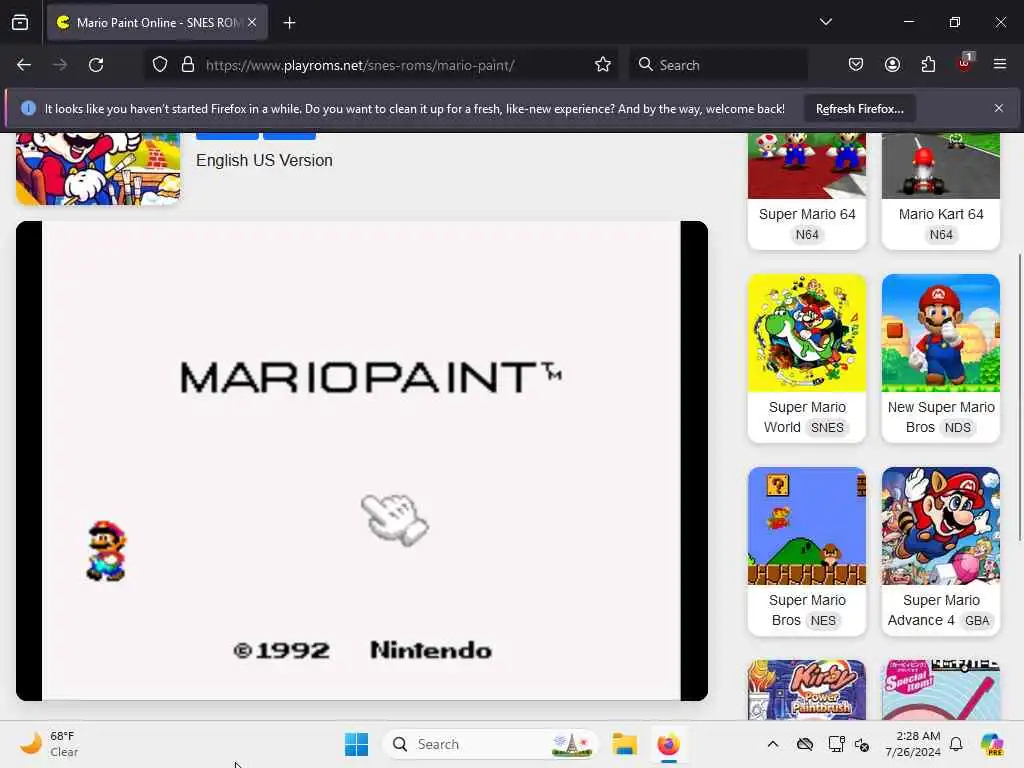Image resolution: width=1024 pixels, height=768 pixels.
Task: Click the Mario Paint cover artwork
Action: point(98,168)
